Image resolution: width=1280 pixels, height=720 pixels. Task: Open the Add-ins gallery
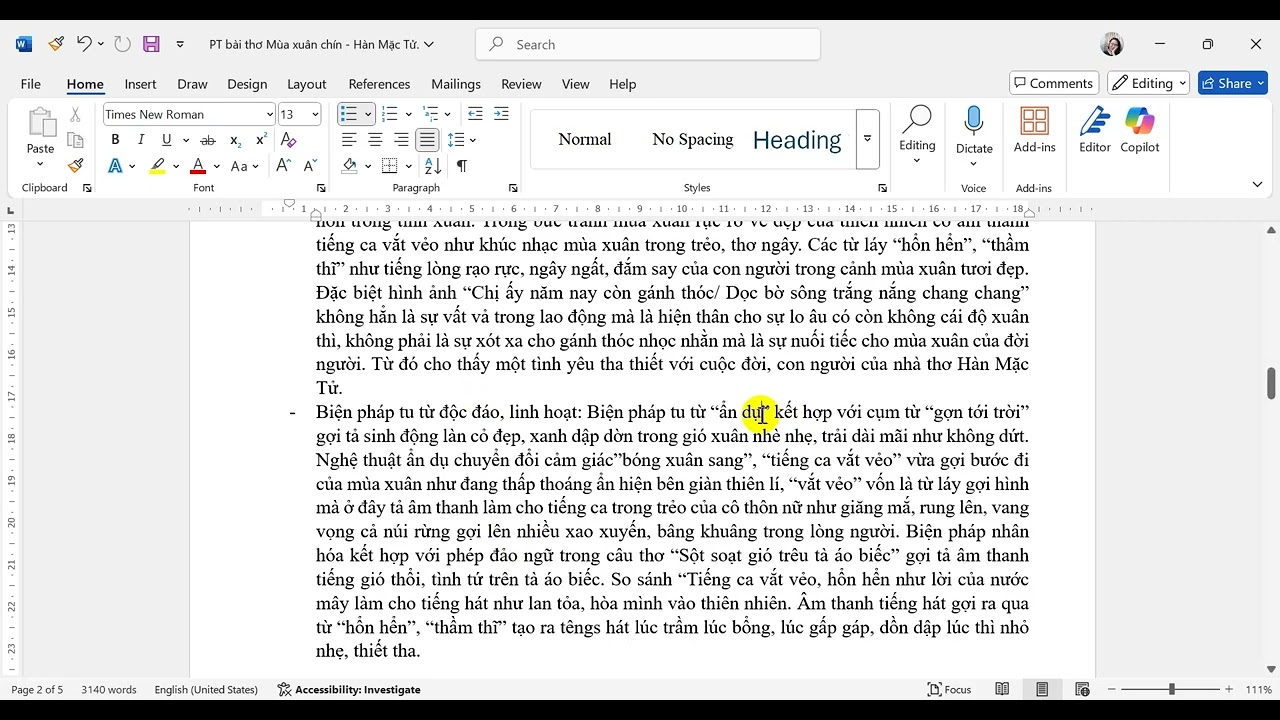1035,130
